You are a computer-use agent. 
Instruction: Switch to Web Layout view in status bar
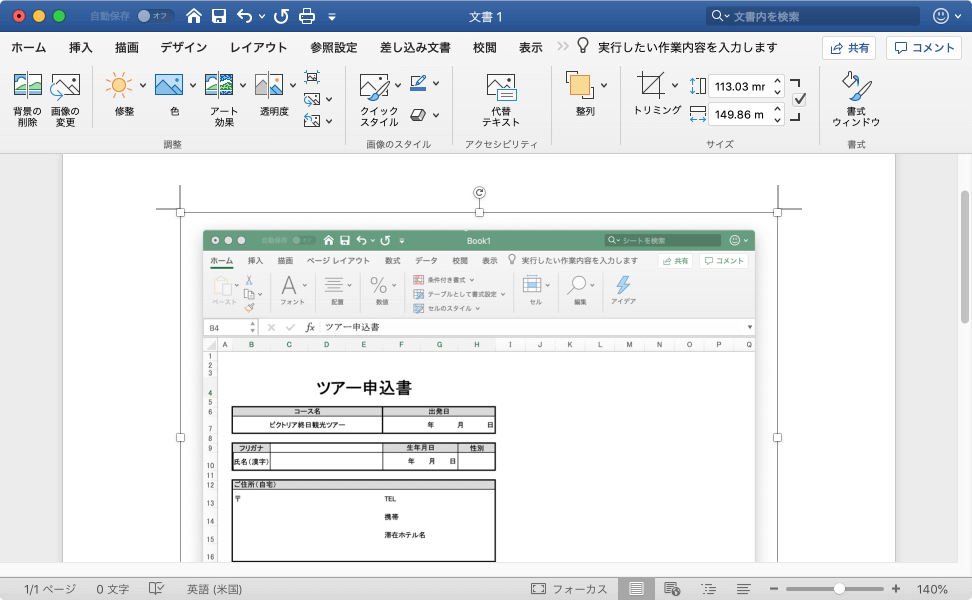coord(672,588)
